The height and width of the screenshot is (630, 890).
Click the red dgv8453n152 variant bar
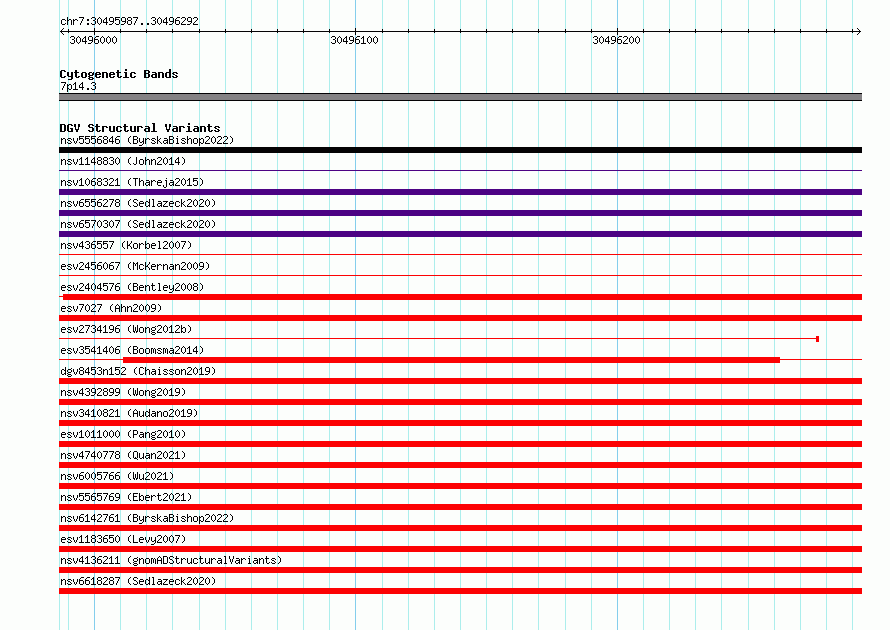tap(460, 381)
